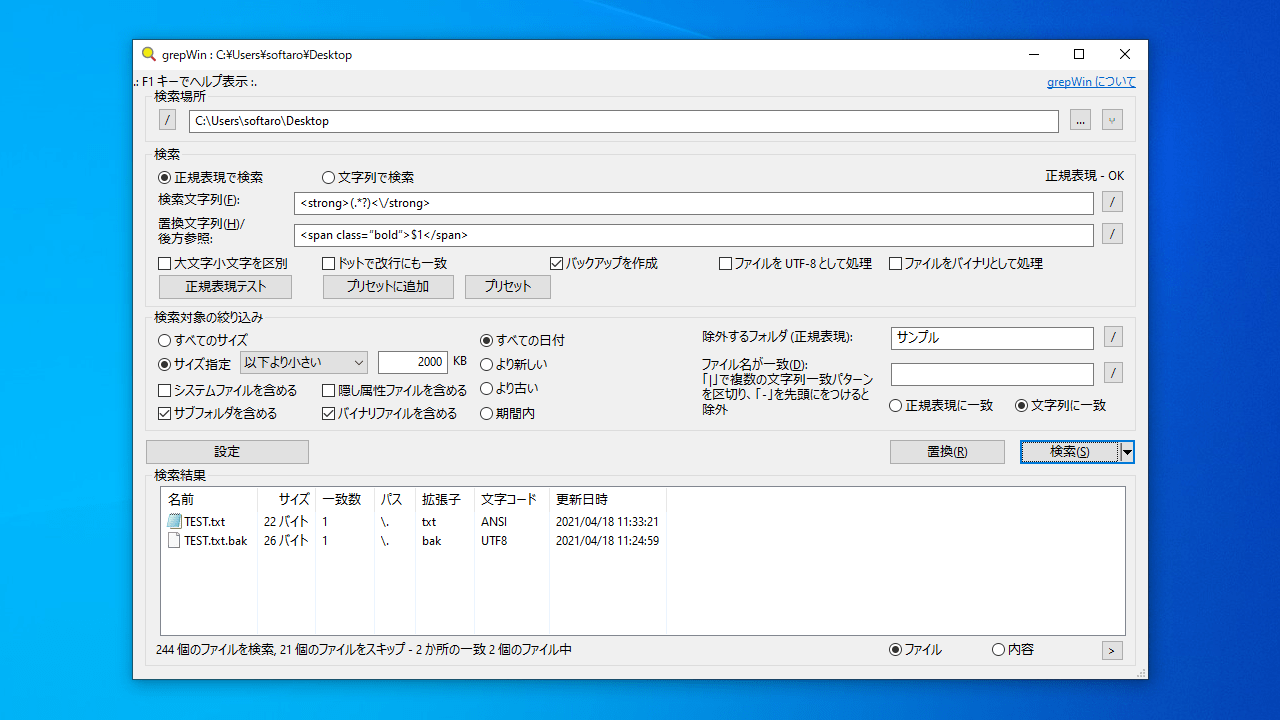This screenshot has width=1280, height=720.
Task: Sort results by サイズ column header
Action: pos(286,499)
